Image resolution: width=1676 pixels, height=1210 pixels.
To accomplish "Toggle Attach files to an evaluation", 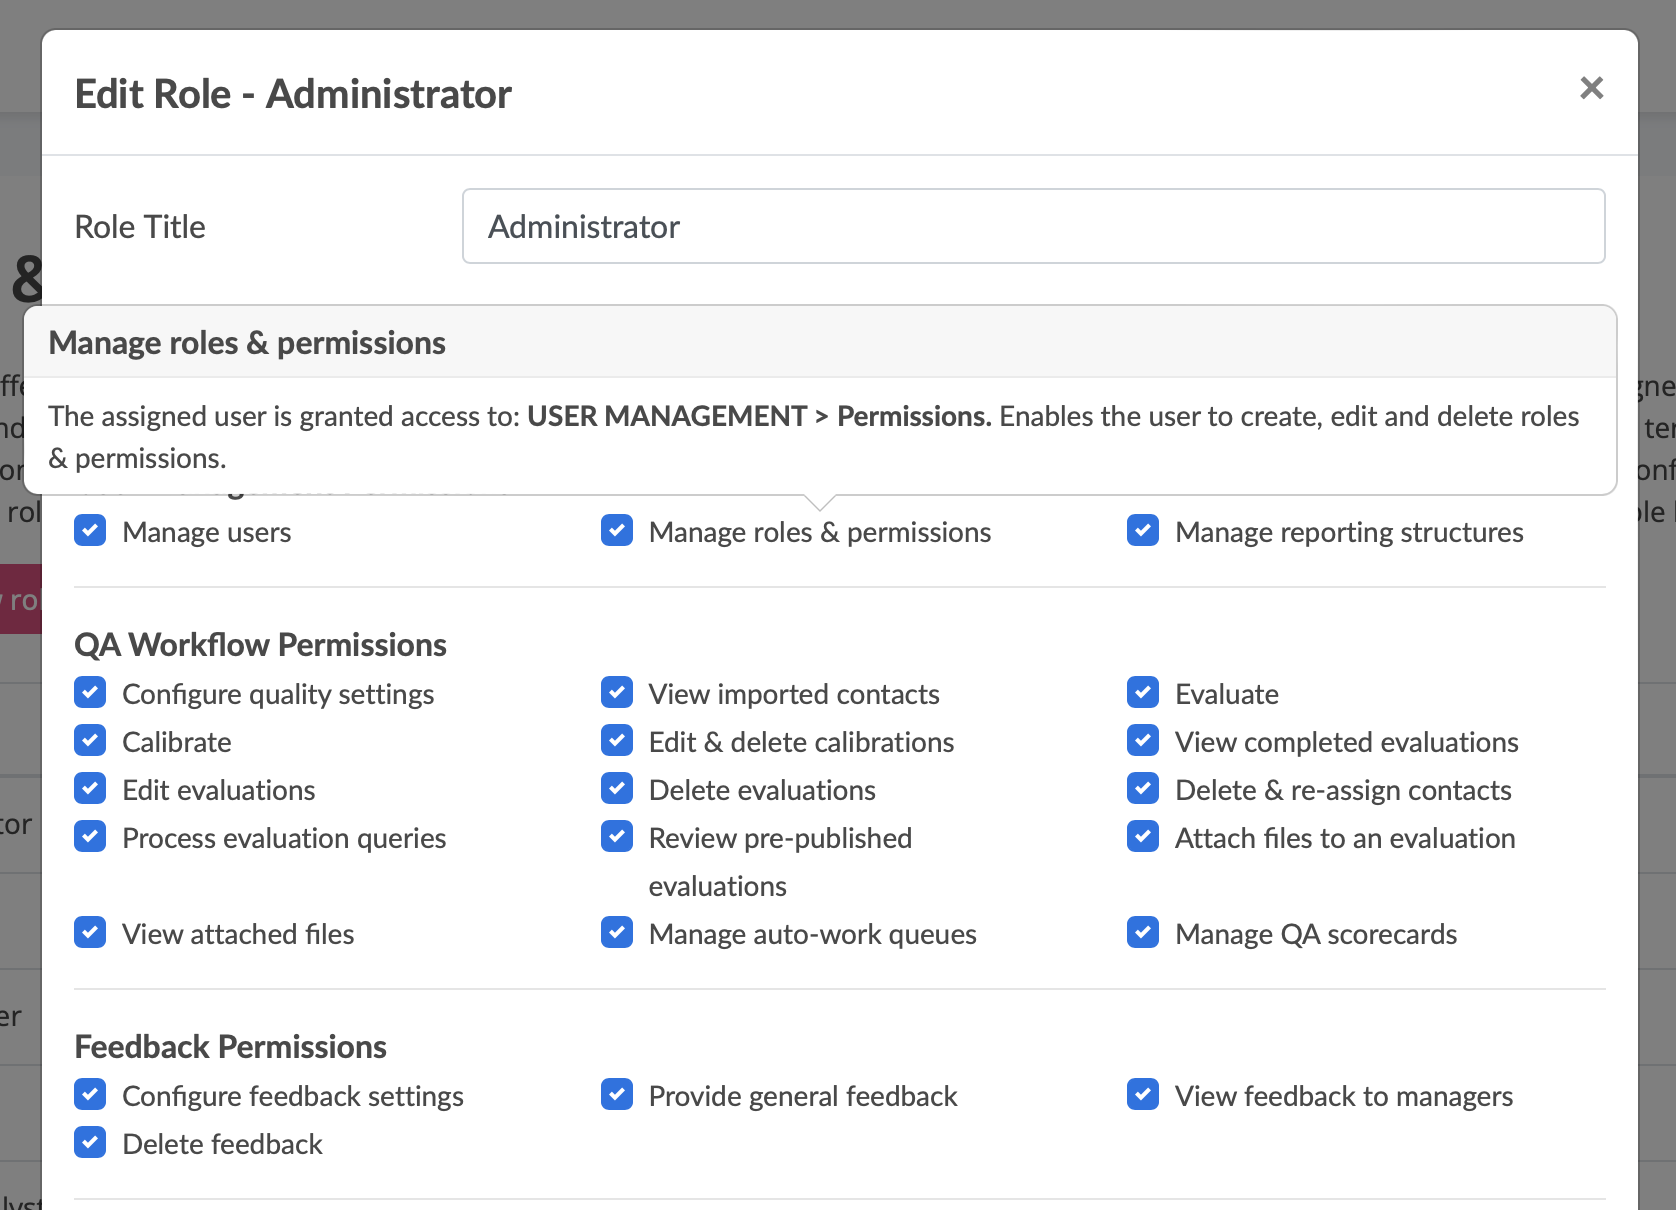I will 1143,837.
